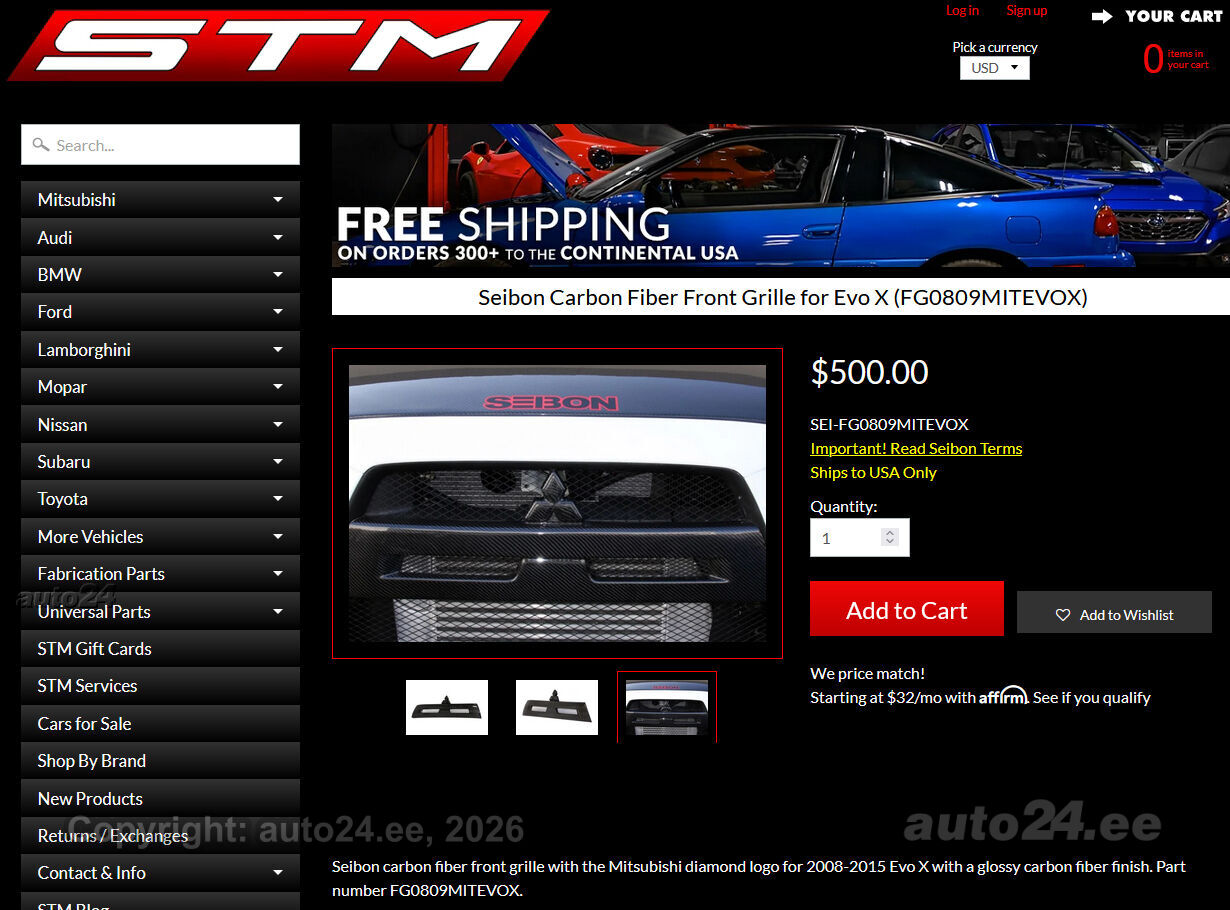Click the items in your cart counter
Viewport: 1230px width, 910px height.
tap(1176, 59)
